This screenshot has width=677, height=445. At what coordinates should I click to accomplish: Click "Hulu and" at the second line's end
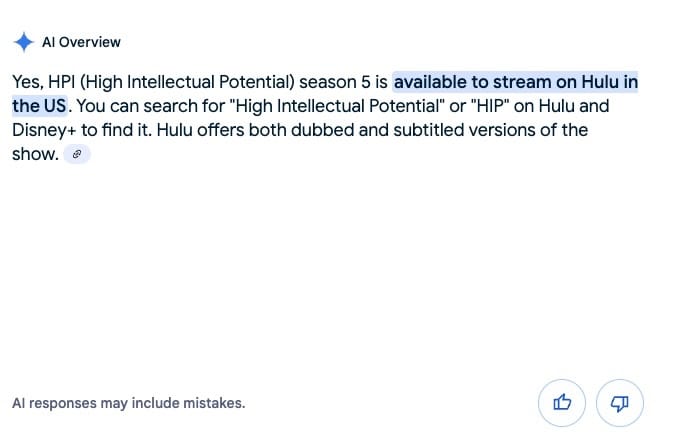(574, 106)
